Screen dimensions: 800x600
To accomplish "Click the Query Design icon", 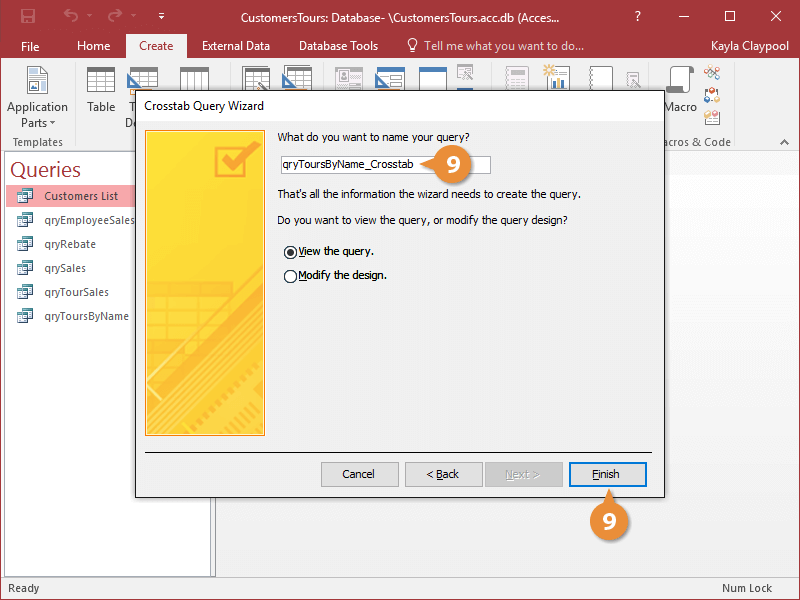I will tap(297, 79).
